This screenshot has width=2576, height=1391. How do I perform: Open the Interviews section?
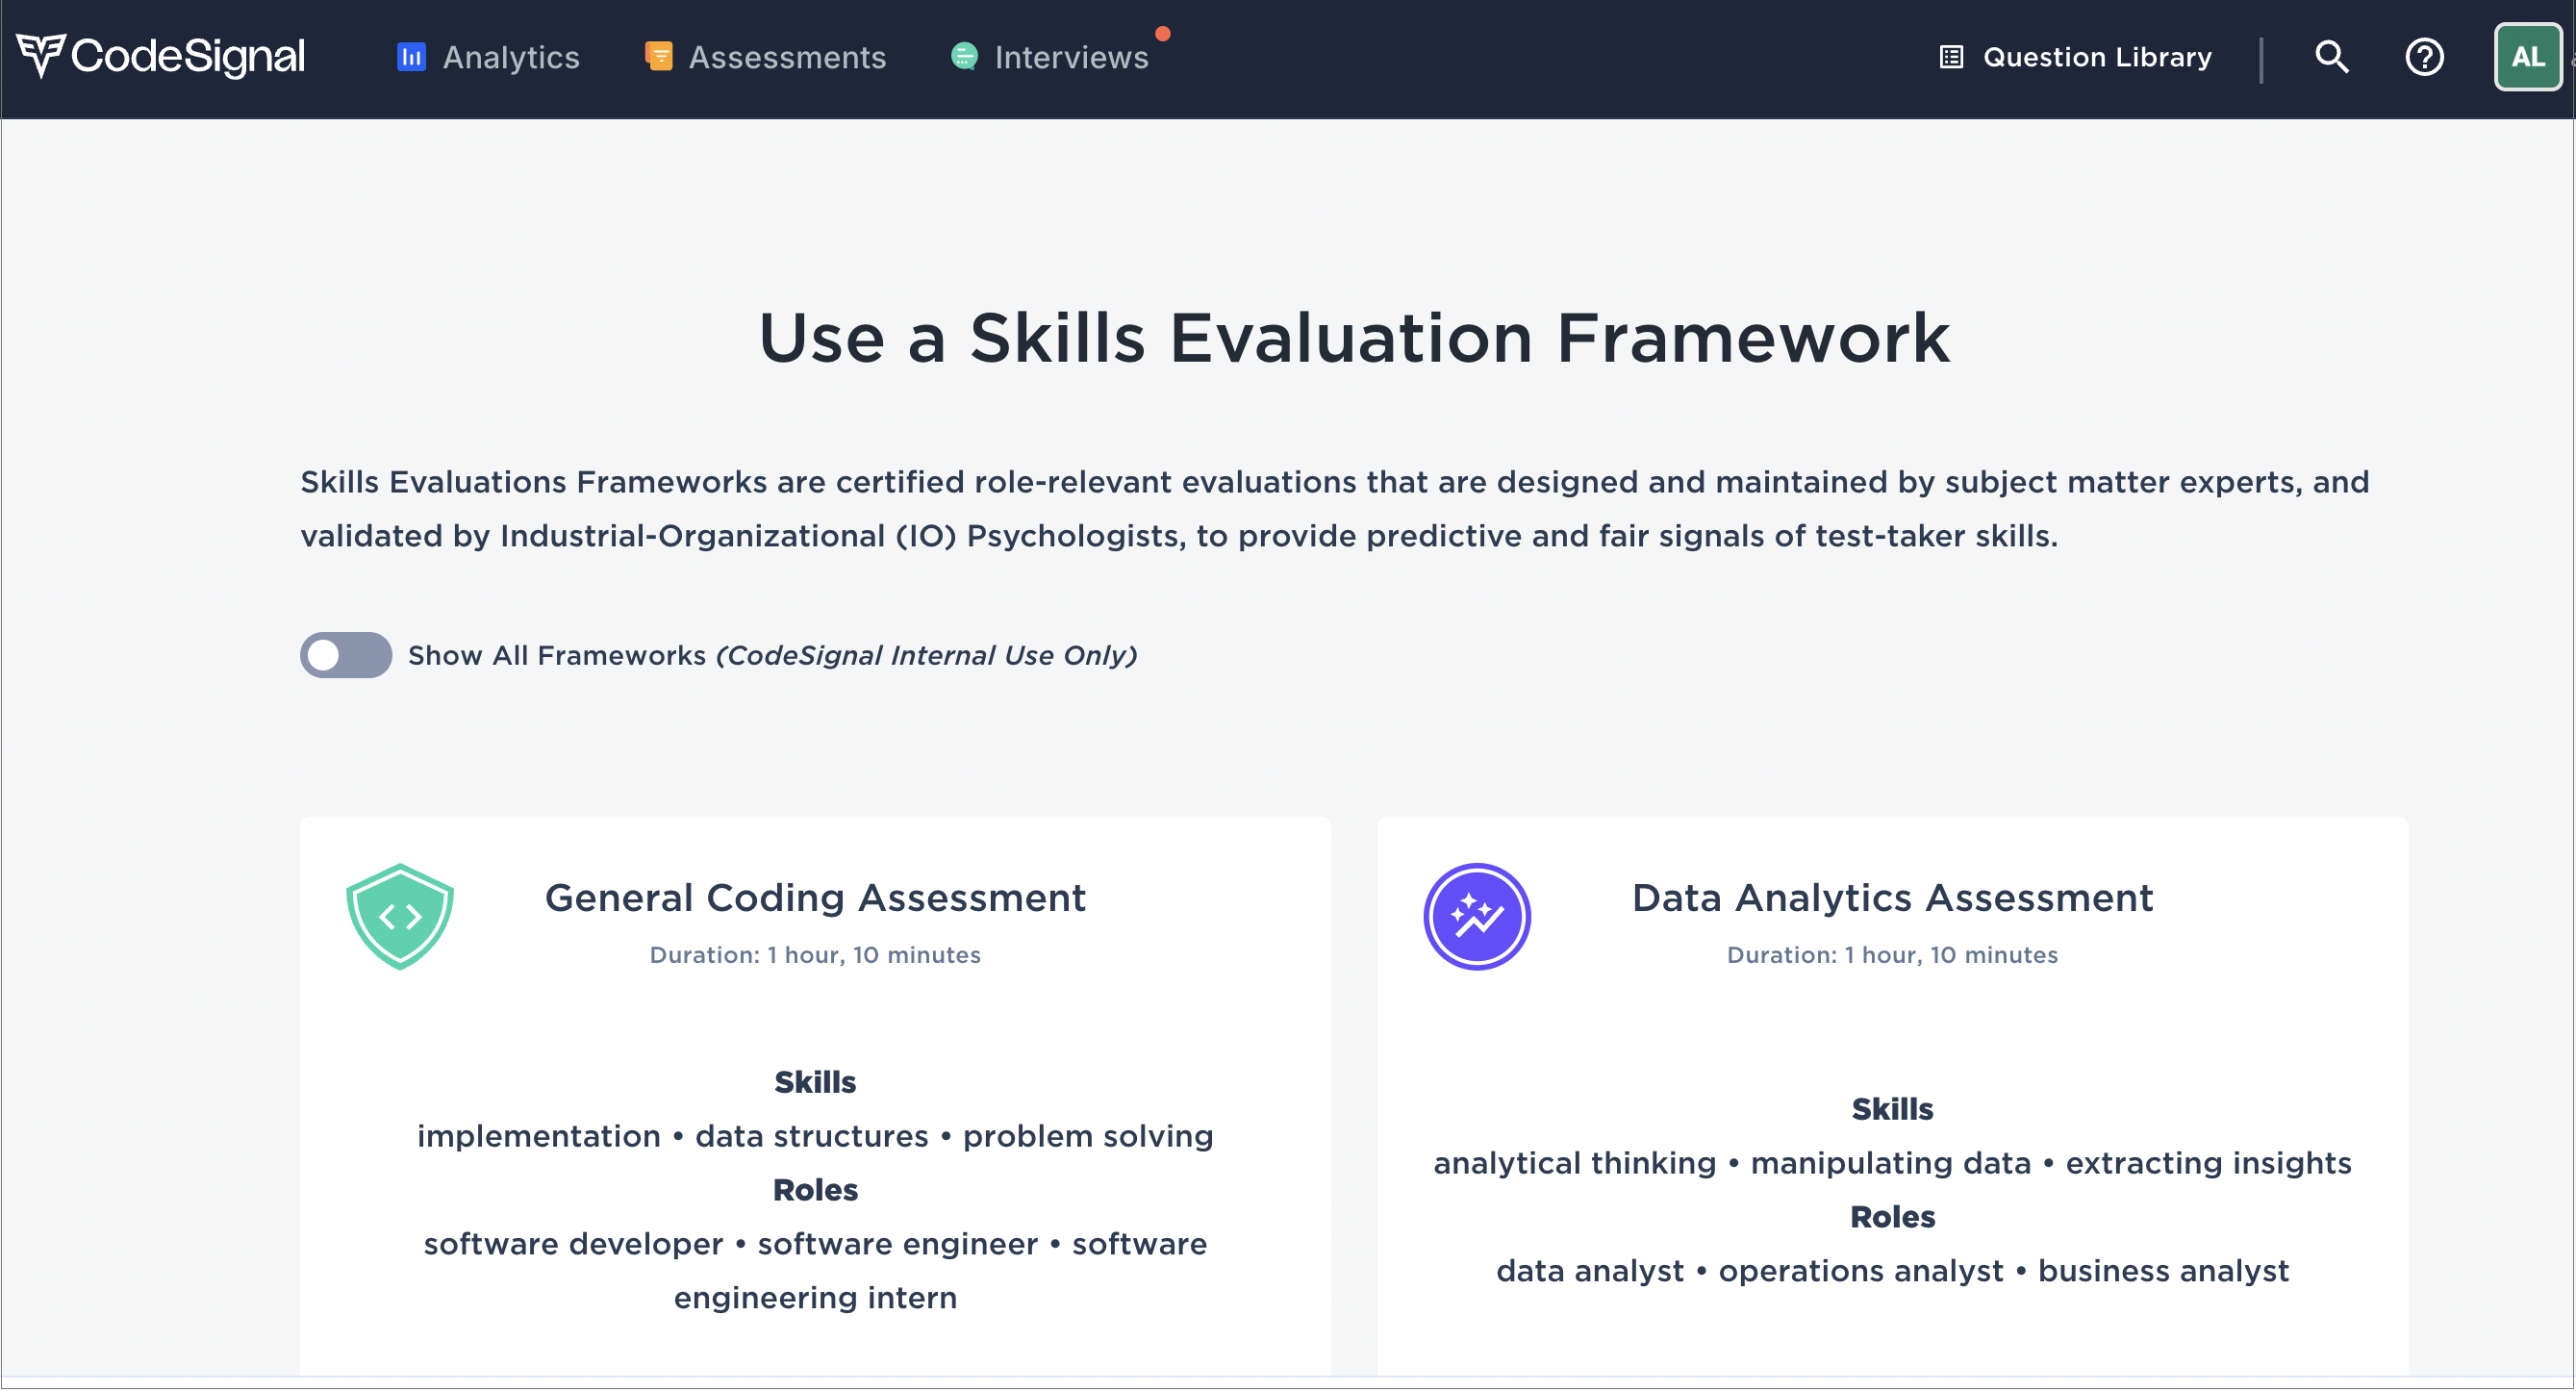pyautogui.click(x=1050, y=57)
